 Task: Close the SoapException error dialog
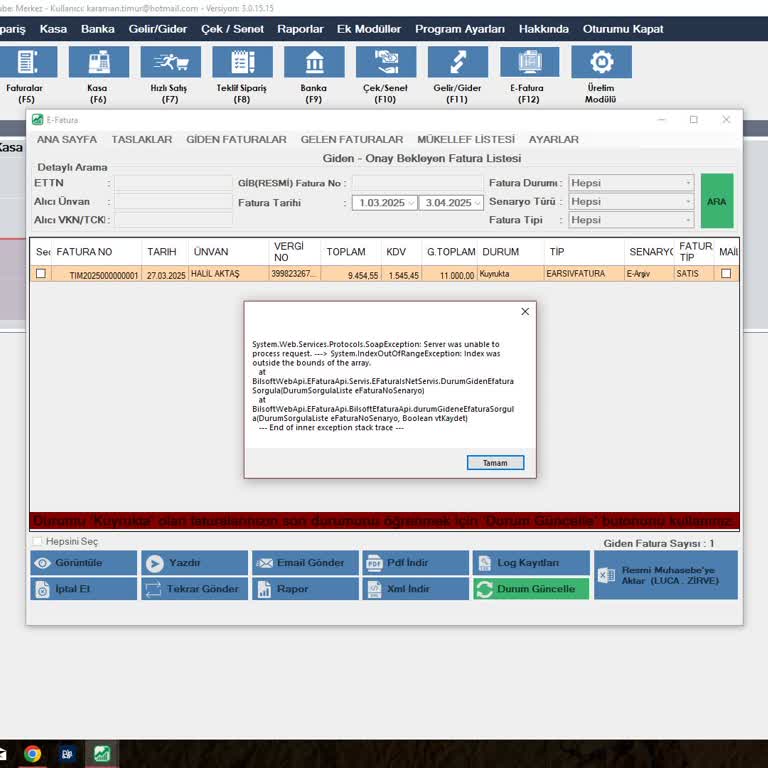pyautogui.click(x=525, y=312)
